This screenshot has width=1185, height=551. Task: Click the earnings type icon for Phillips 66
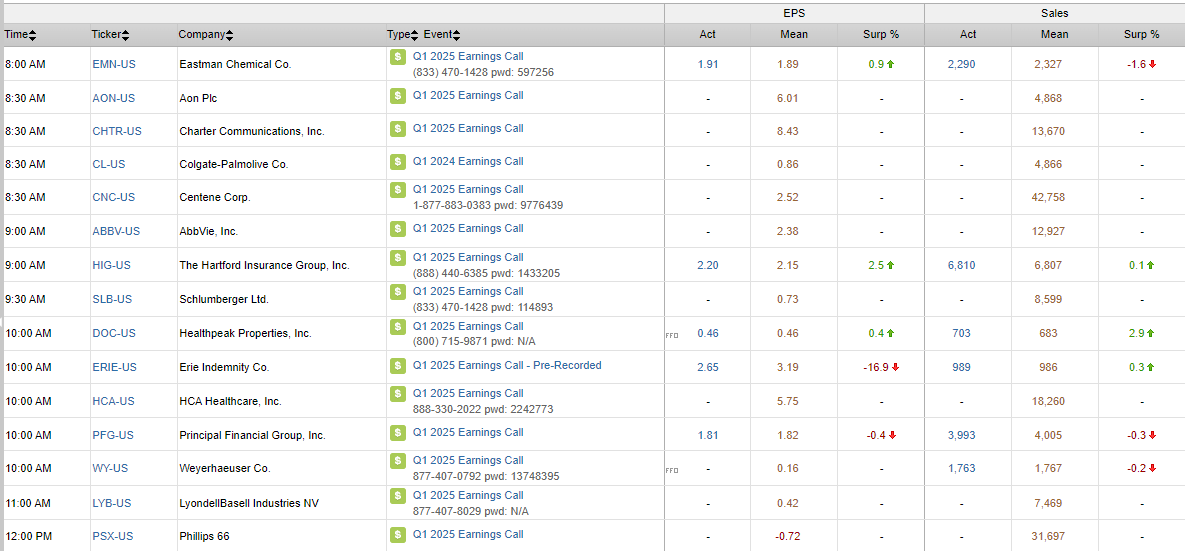[x=398, y=534]
